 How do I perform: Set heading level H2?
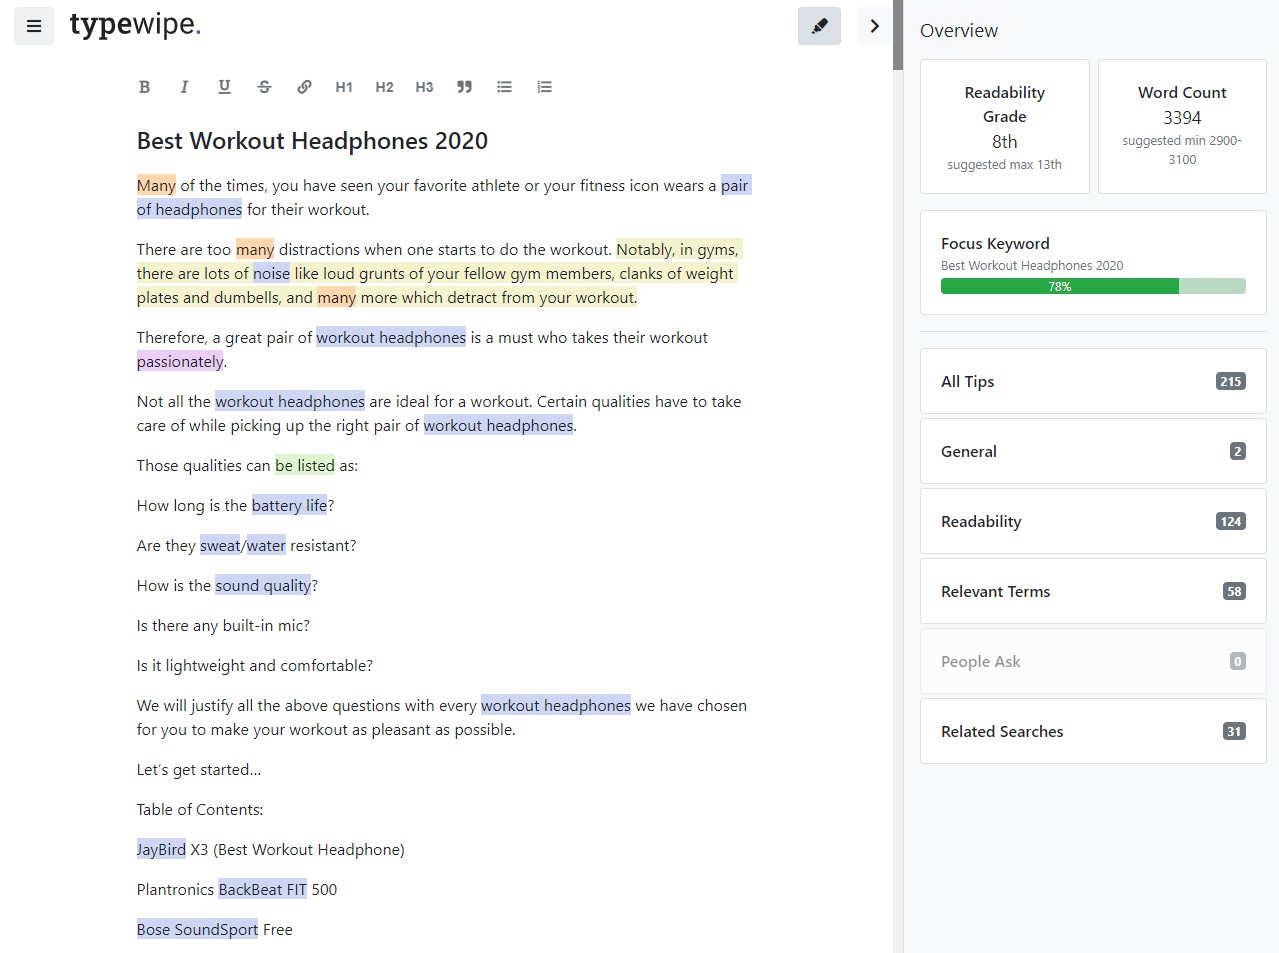click(x=384, y=87)
